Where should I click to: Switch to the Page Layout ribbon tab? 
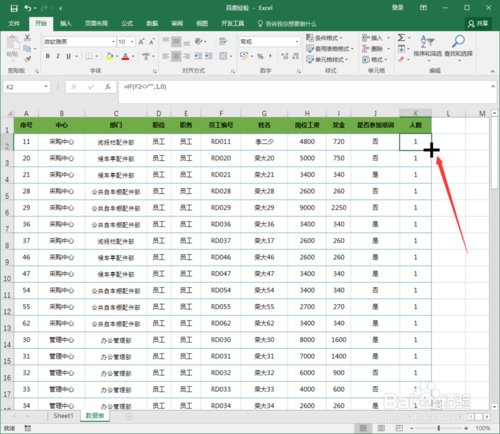(x=96, y=23)
